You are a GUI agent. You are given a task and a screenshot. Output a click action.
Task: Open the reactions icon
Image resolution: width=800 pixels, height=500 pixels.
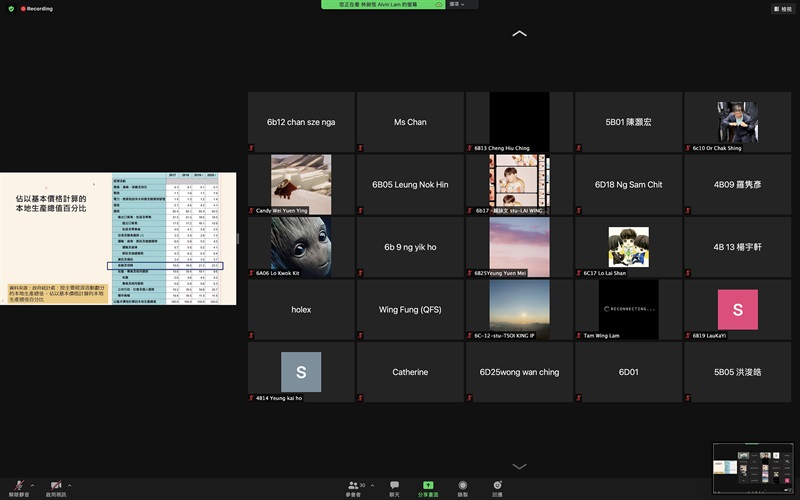[x=497, y=486]
